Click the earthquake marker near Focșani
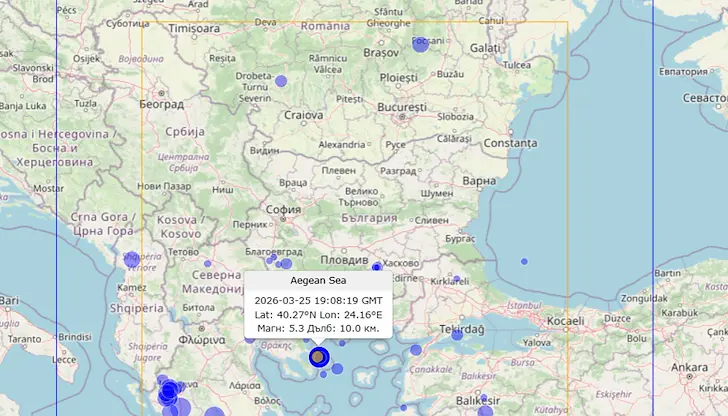The image size is (728, 416). (421, 44)
